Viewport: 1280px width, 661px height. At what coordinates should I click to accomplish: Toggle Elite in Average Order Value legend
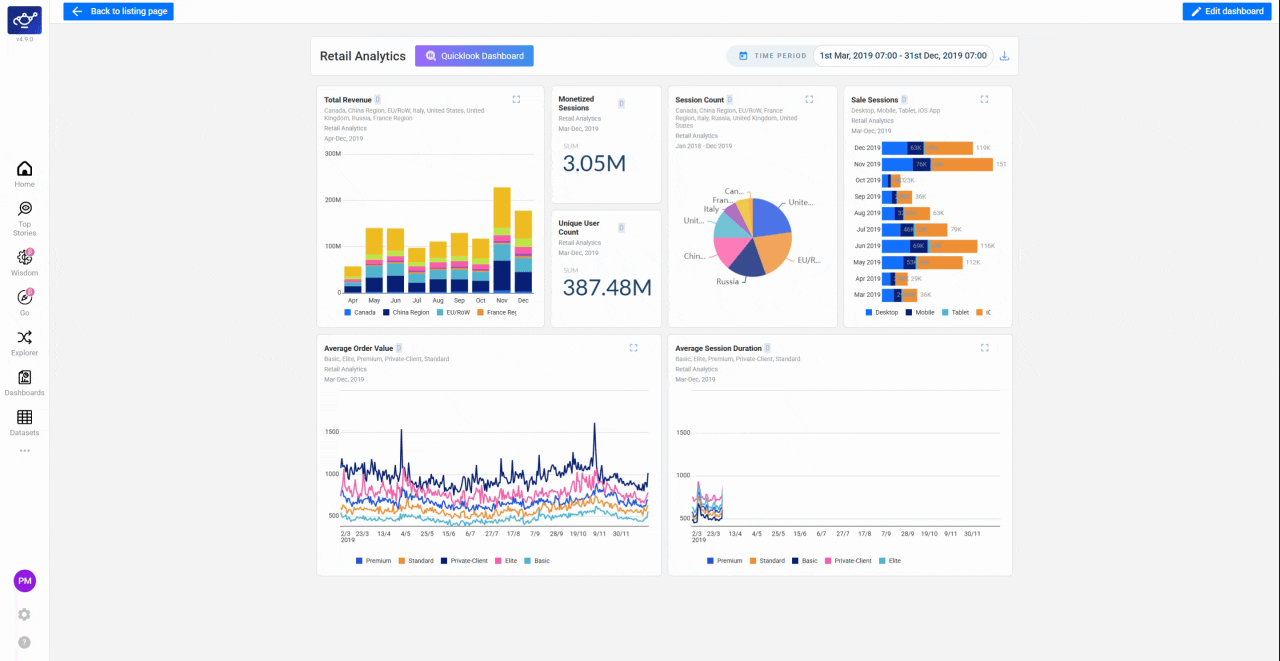click(x=506, y=561)
